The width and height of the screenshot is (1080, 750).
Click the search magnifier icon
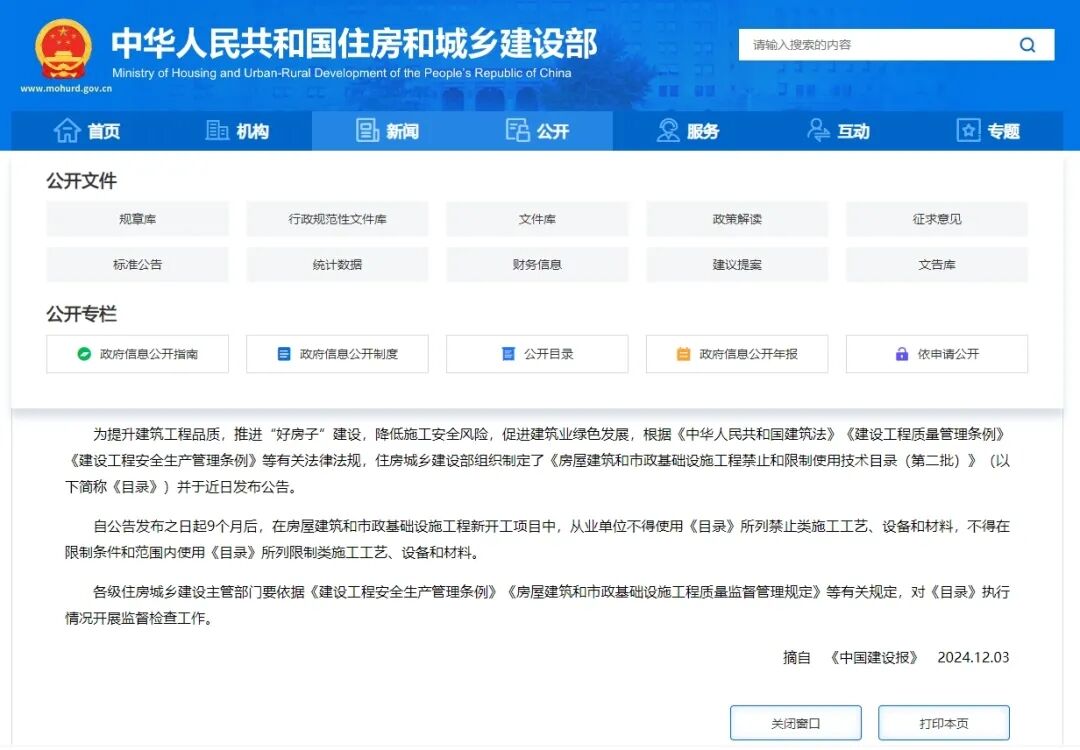click(x=1027, y=45)
